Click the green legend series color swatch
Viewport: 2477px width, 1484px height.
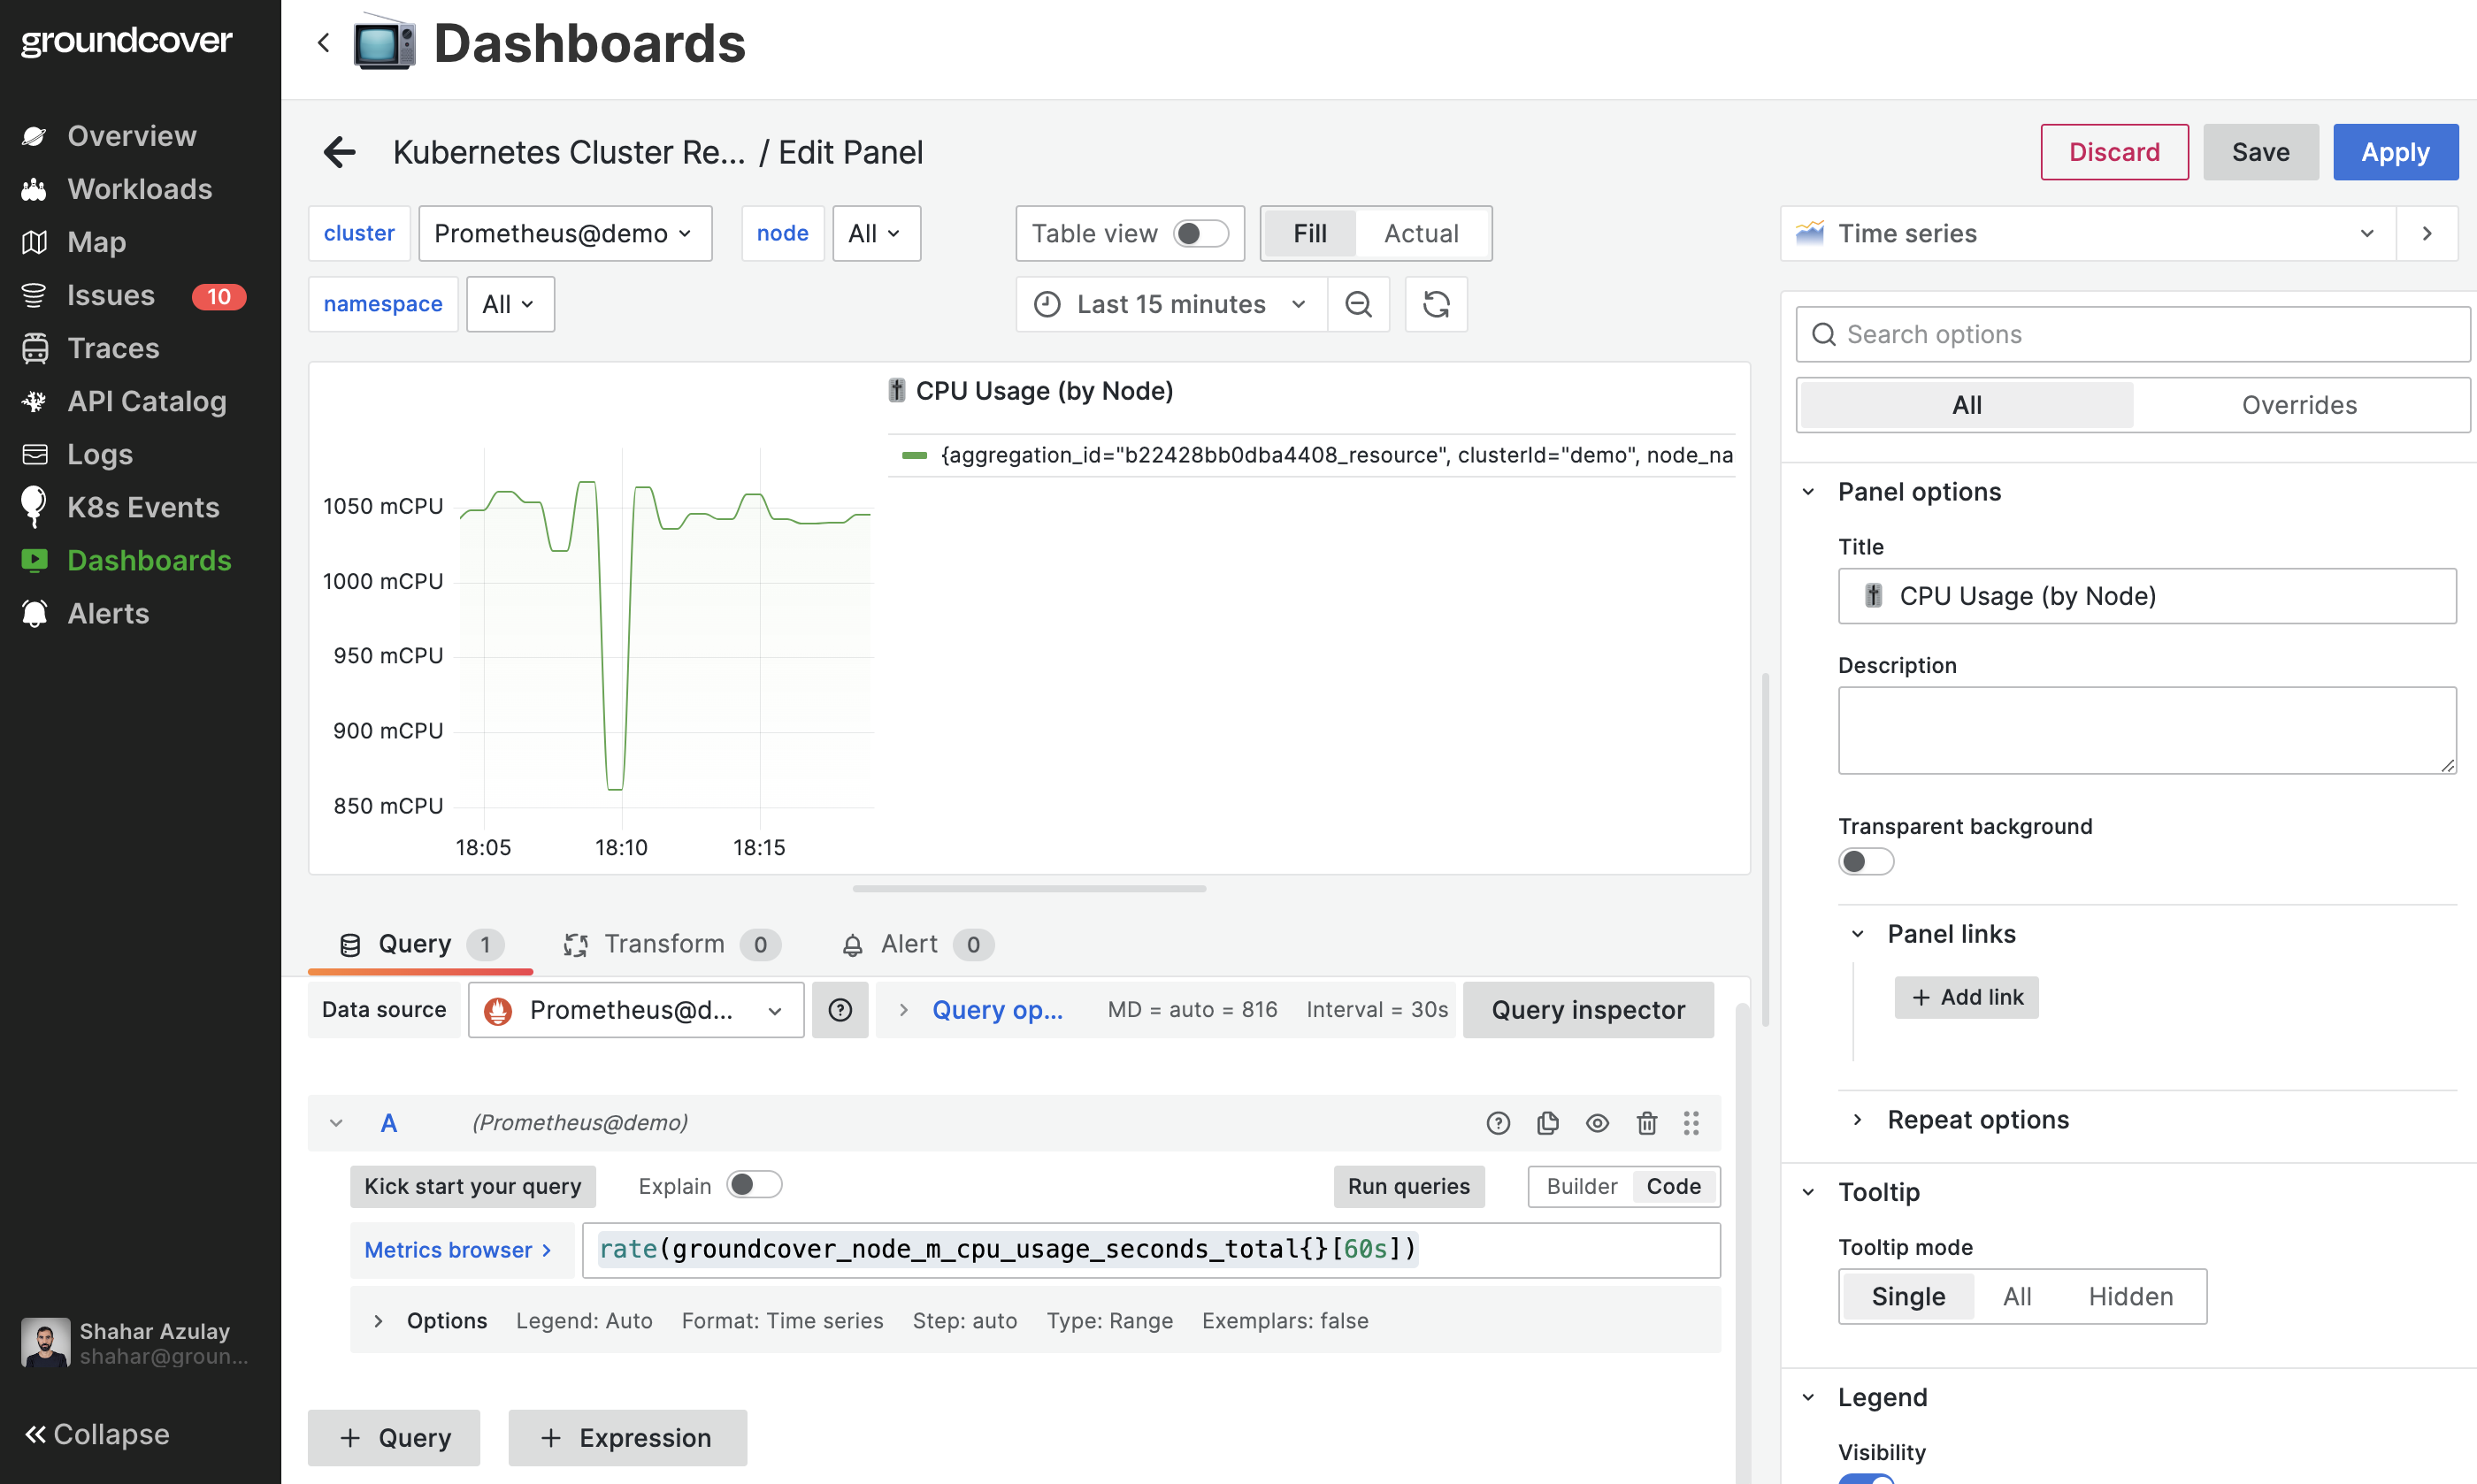914,456
